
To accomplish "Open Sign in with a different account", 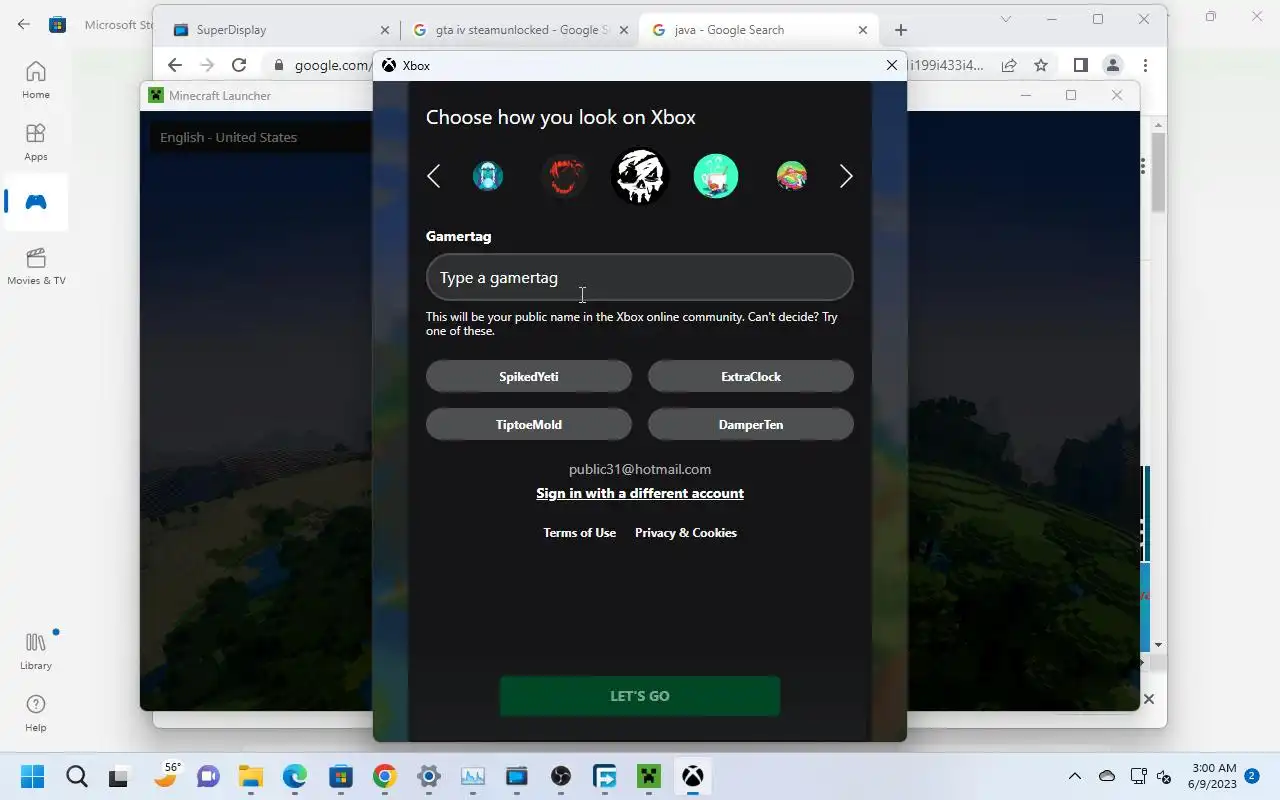I will (x=640, y=493).
